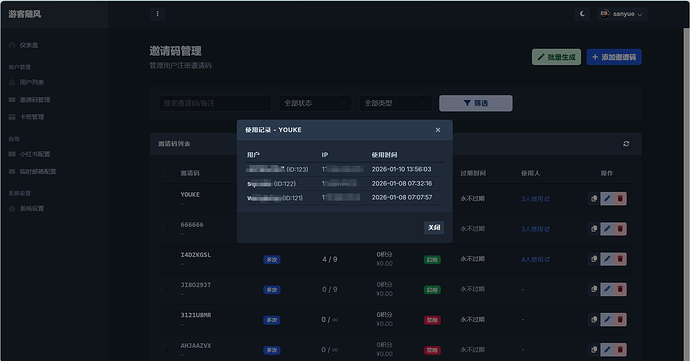This screenshot has width=690, height=361.
Task: Click the 多次 badge in the I4DZKGSL row
Action: click(x=272, y=260)
